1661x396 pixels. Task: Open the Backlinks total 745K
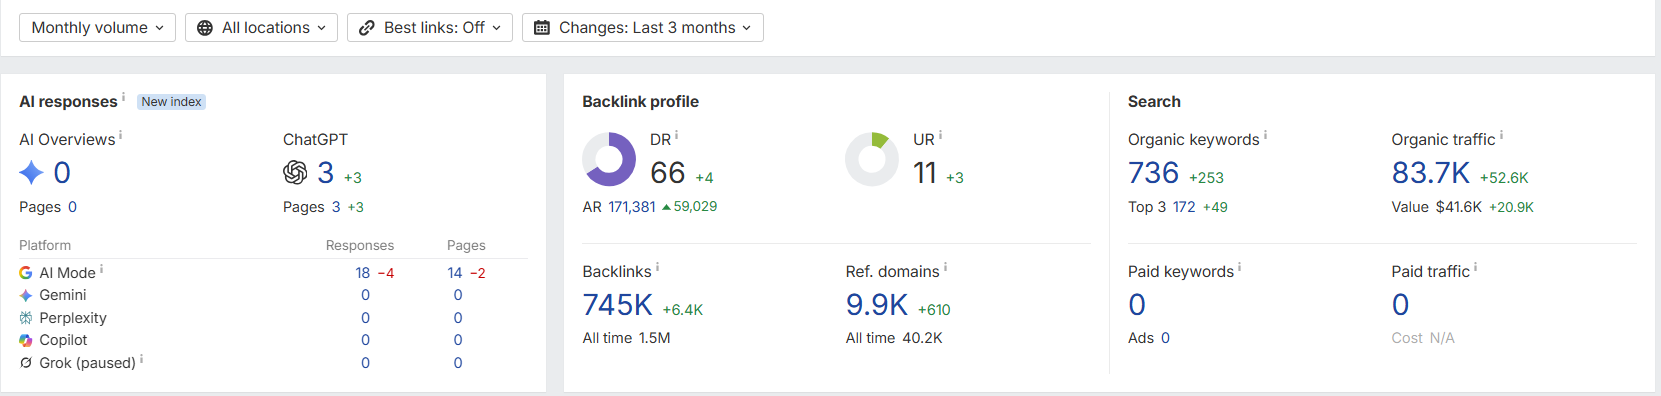coord(618,305)
